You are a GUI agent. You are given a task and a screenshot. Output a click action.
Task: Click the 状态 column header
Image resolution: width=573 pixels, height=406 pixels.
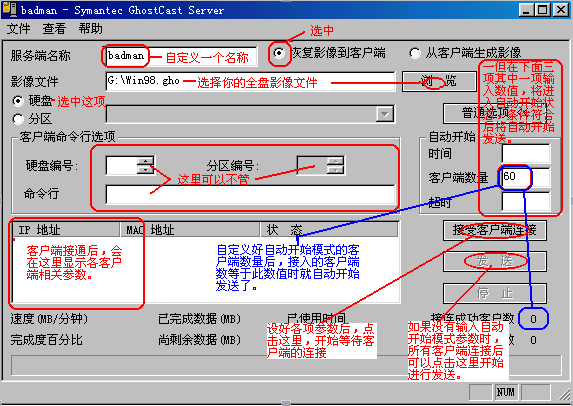[x=329, y=230]
